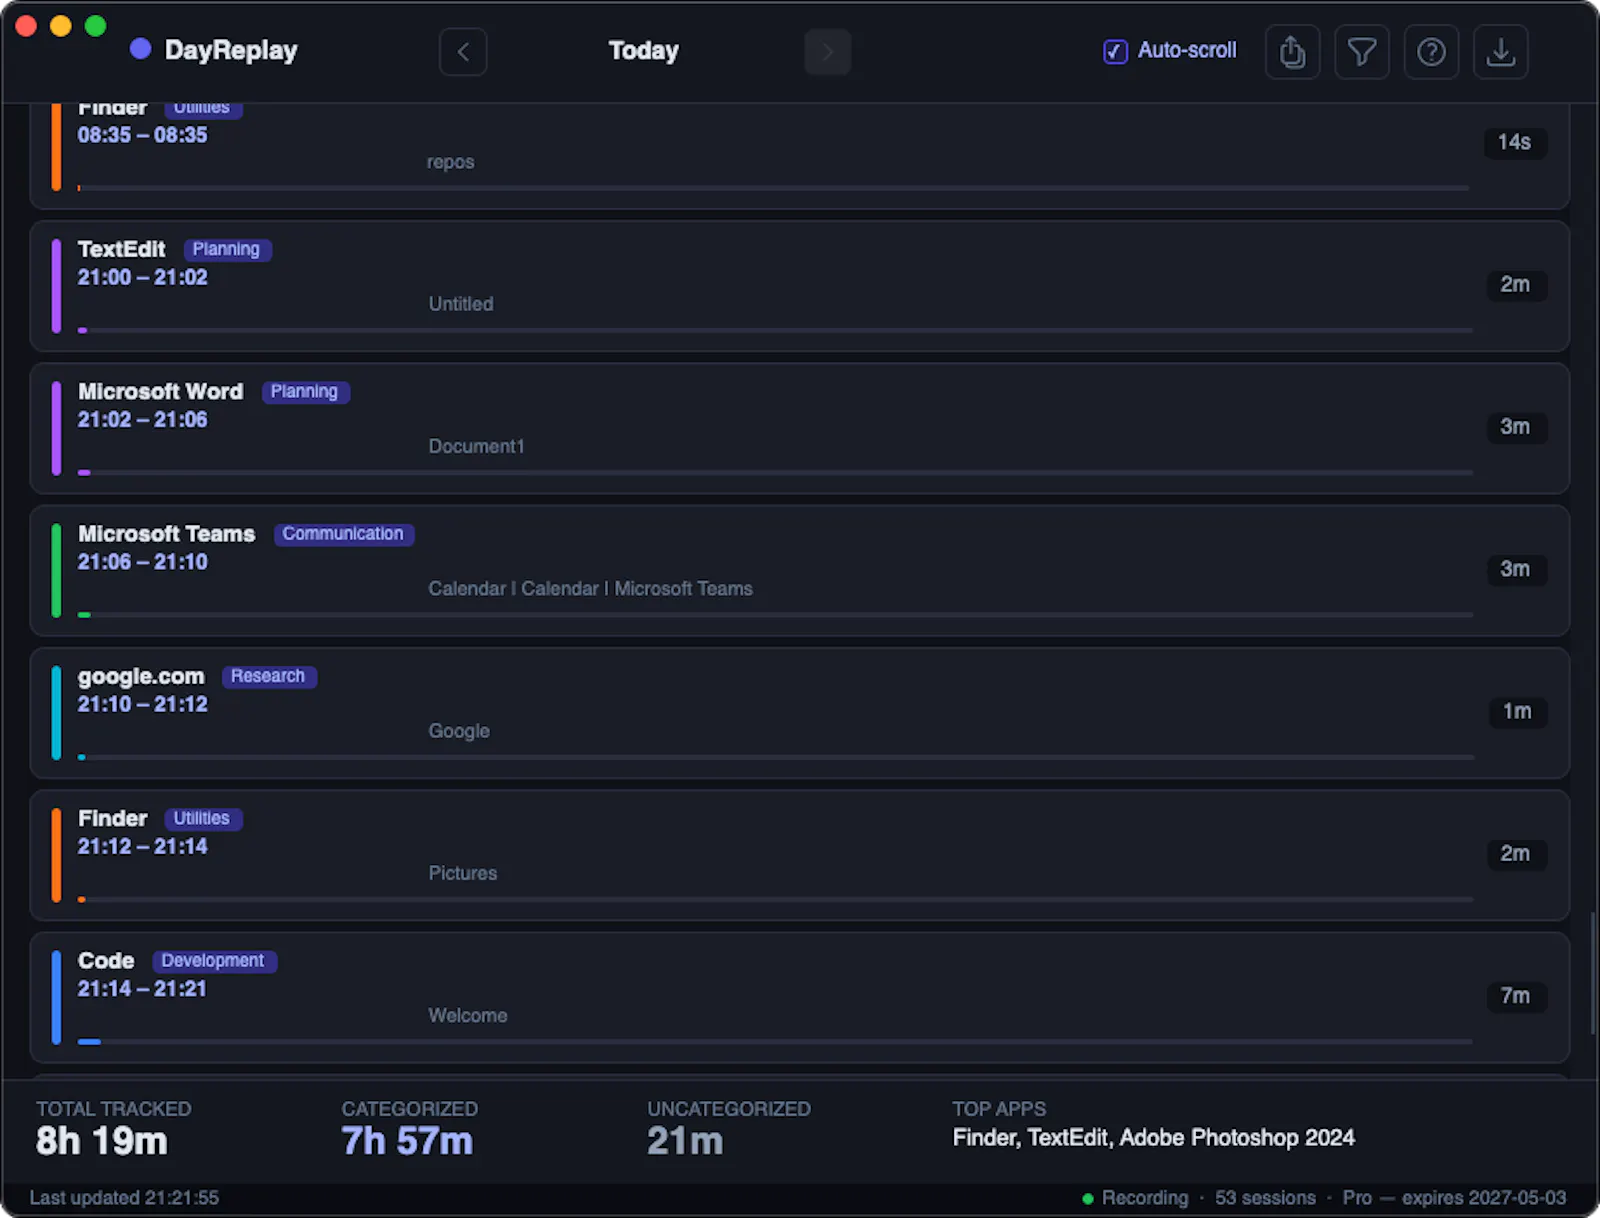This screenshot has width=1600, height=1218.
Task: Click the Planning tag on TextEdit
Action: tap(227, 249)
